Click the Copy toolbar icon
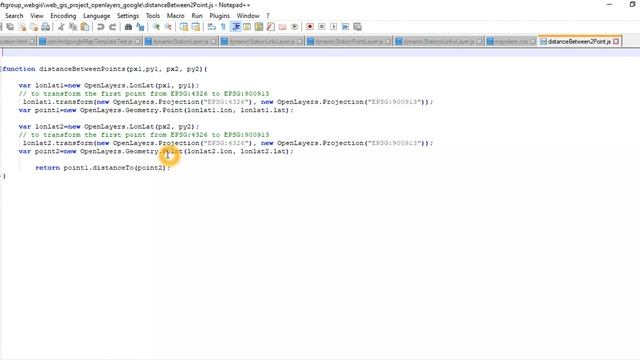This screenshot has width=640, height=360. pos(73,27)
